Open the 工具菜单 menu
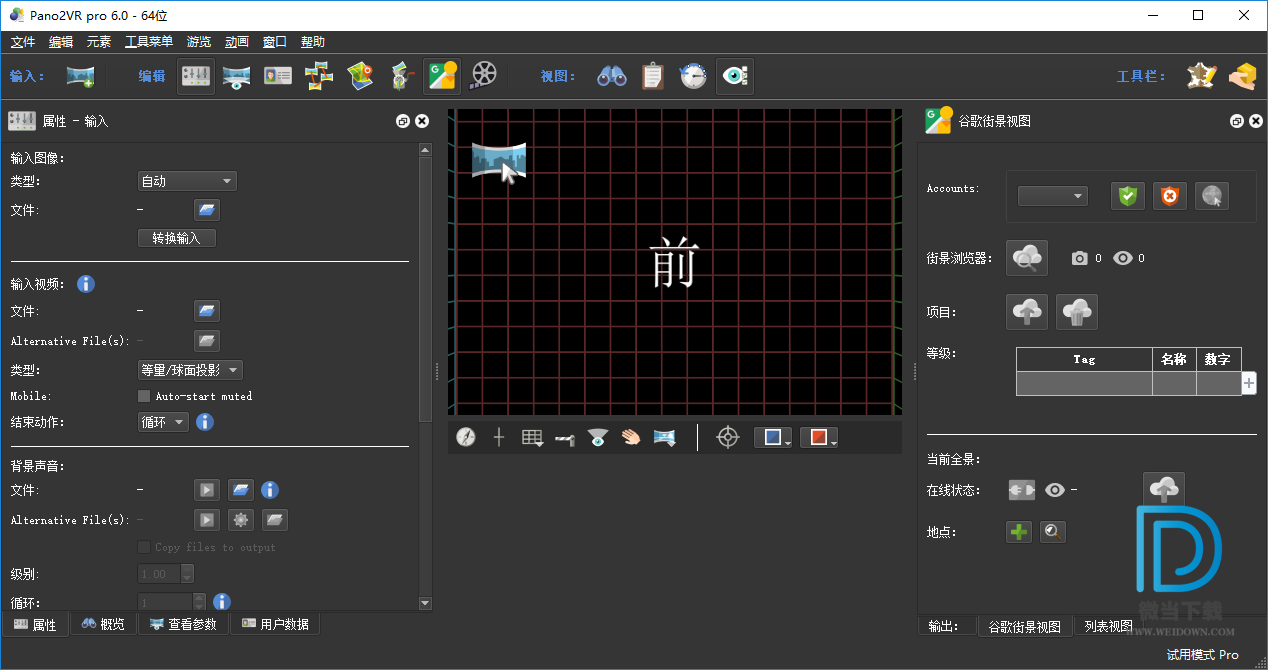 pos(148,42)
